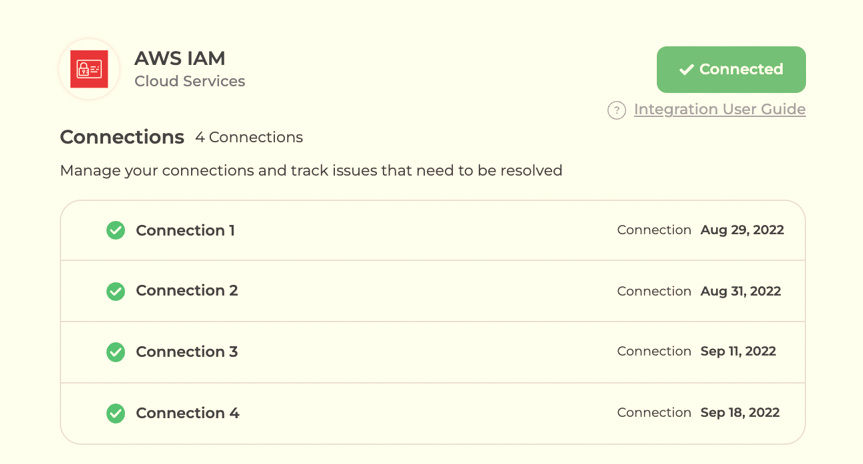Click the AWS IAM logo icon
This screenshot has width=863, height=464.
tap(89, 69)
